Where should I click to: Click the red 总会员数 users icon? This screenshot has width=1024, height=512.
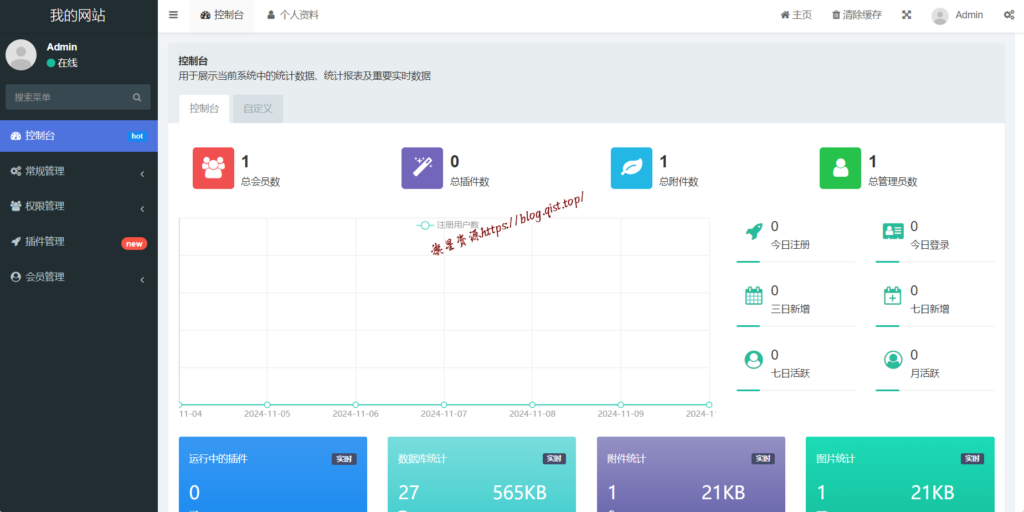pos(213,168)
